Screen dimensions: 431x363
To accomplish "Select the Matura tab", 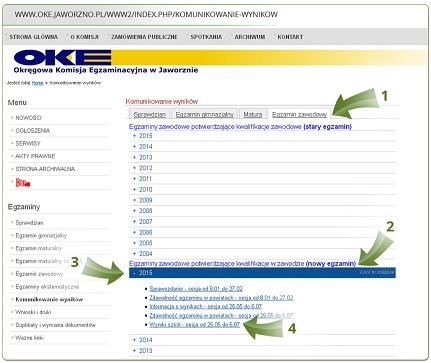I will 253,114.
